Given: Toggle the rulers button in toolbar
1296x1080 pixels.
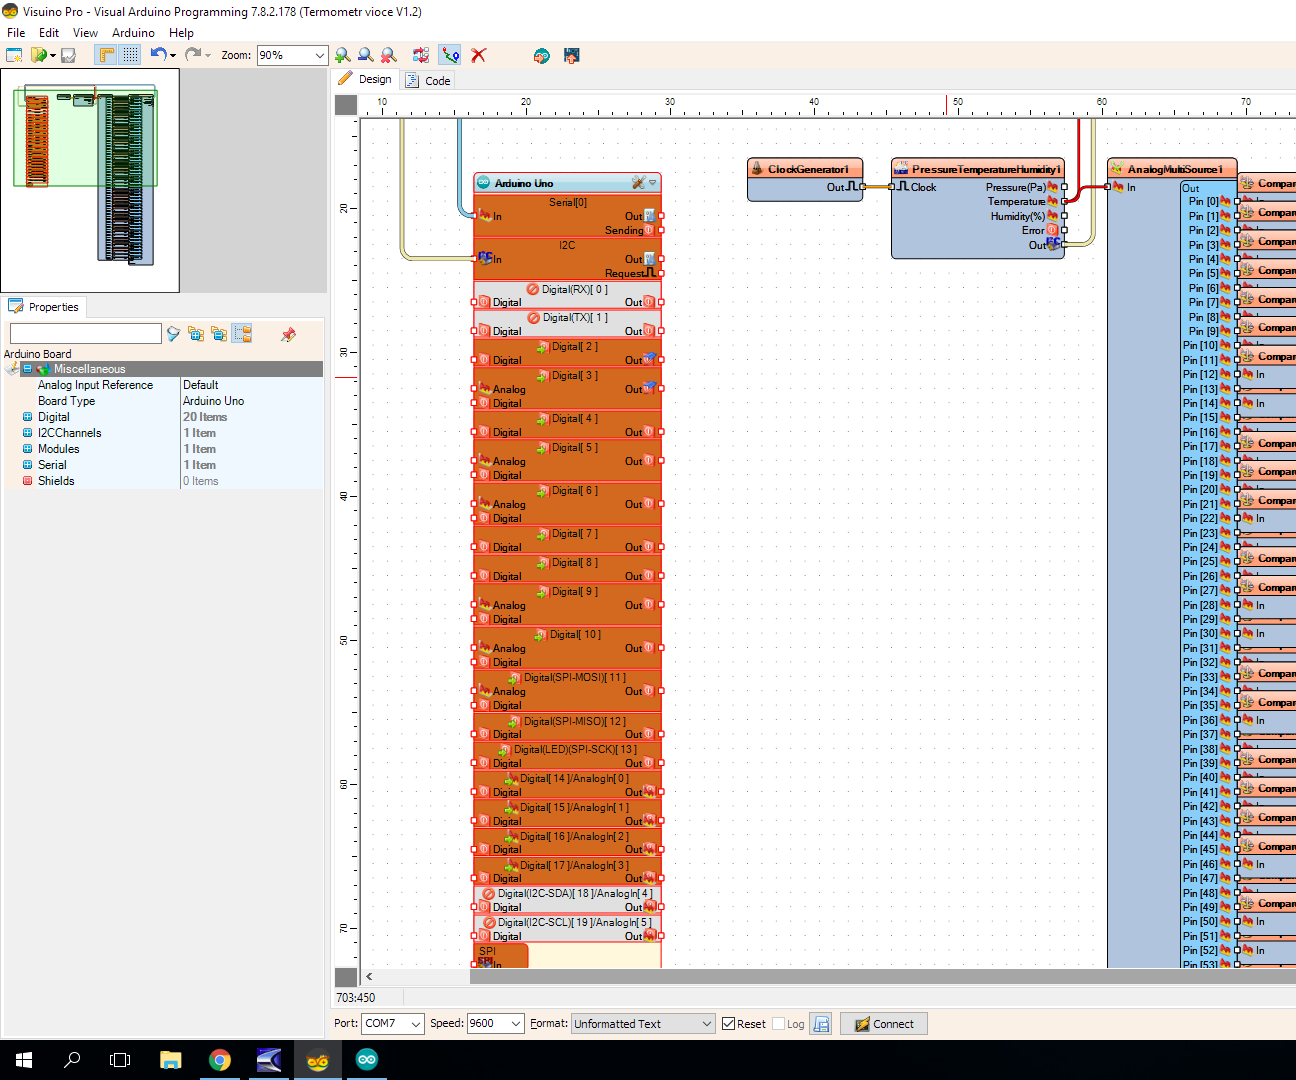Looking at the screenshot, I should point(106,55).
